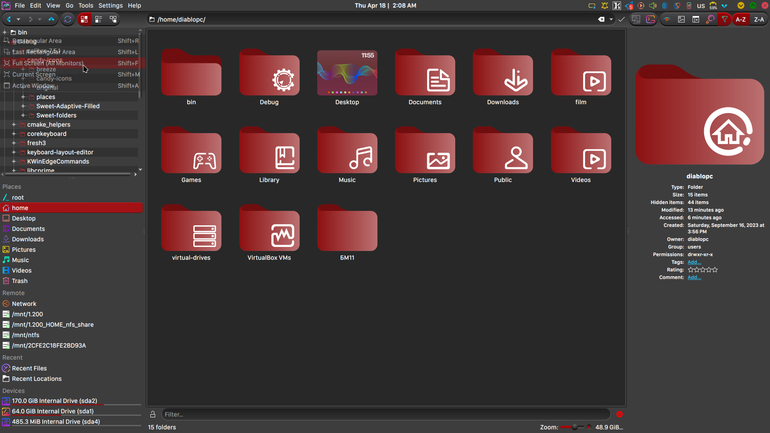770x433 pixels.
Task: Open the Settings menu
Action: click(110, 5)
